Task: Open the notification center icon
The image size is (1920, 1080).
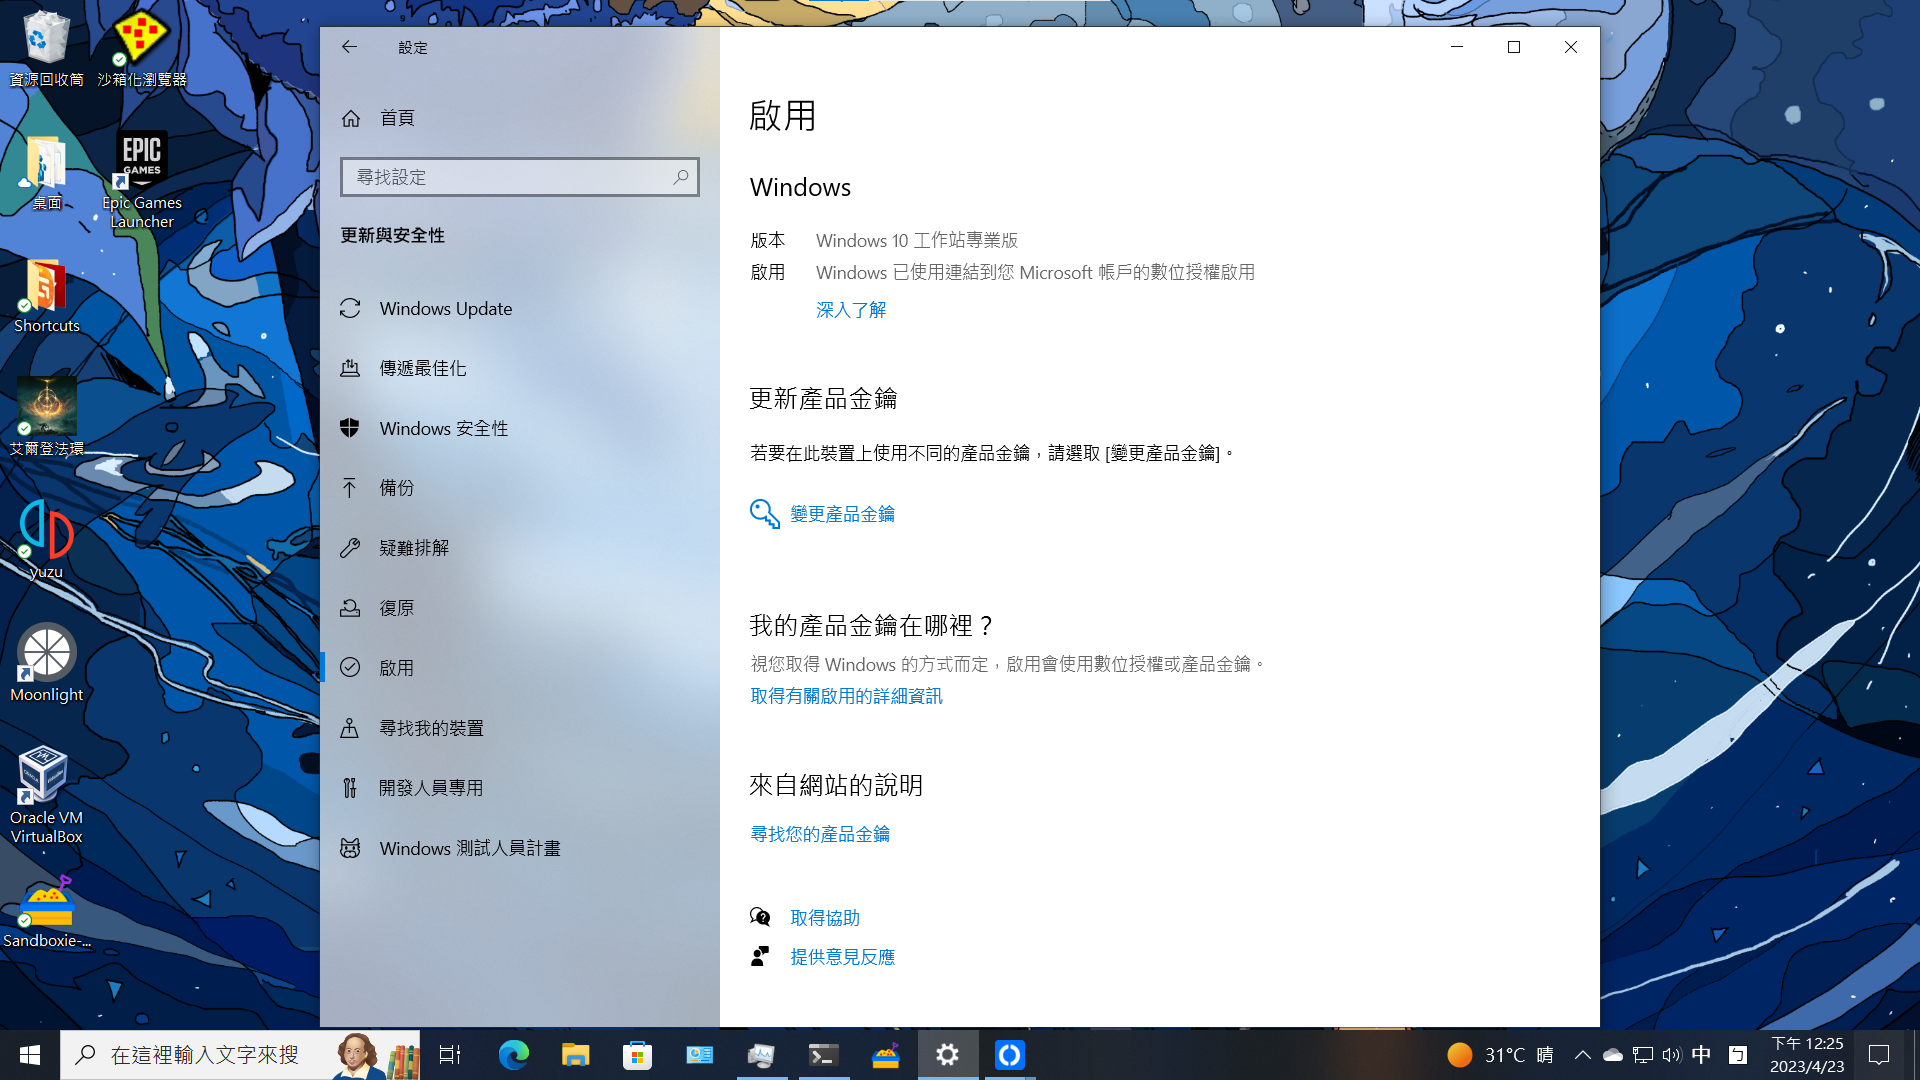Action: tap(1879, 1055)
